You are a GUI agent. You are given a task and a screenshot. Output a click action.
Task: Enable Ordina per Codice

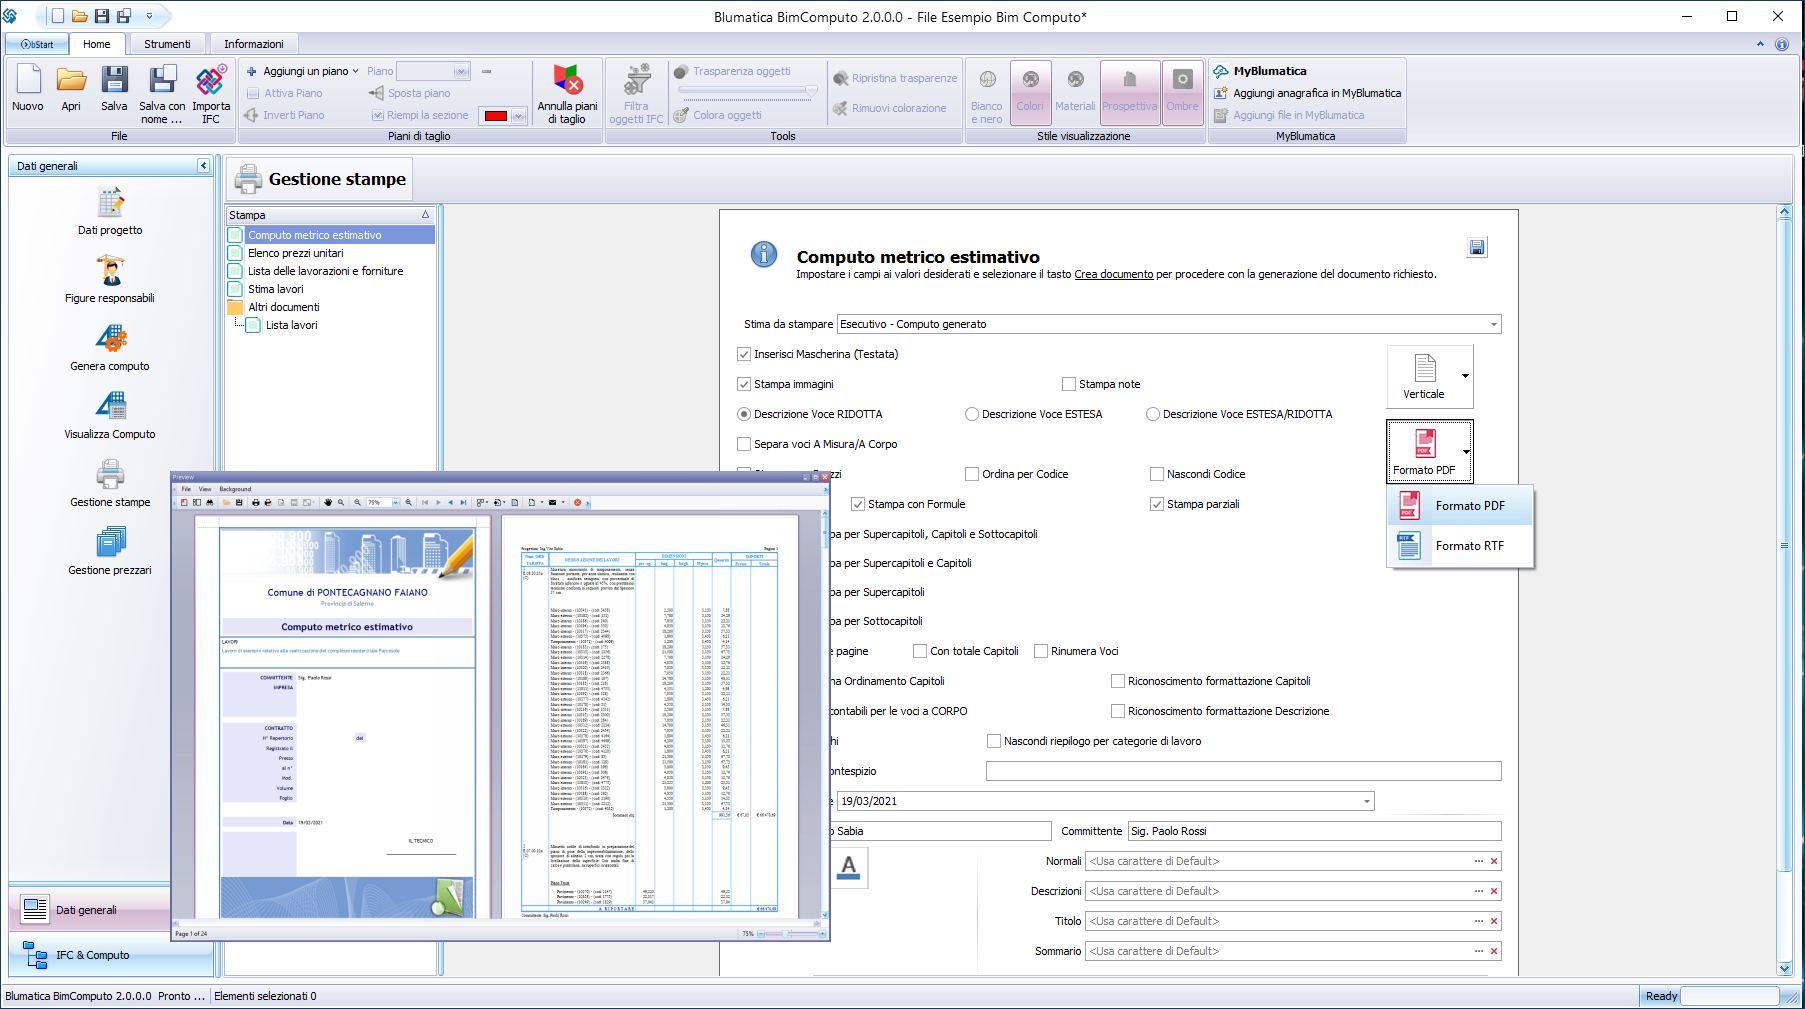(972, 474)
